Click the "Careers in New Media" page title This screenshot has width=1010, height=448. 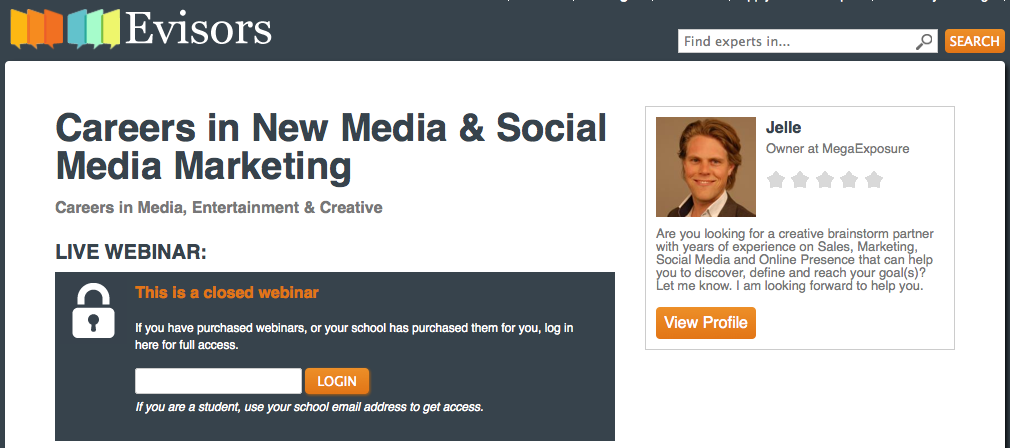(x=331, y=146)
